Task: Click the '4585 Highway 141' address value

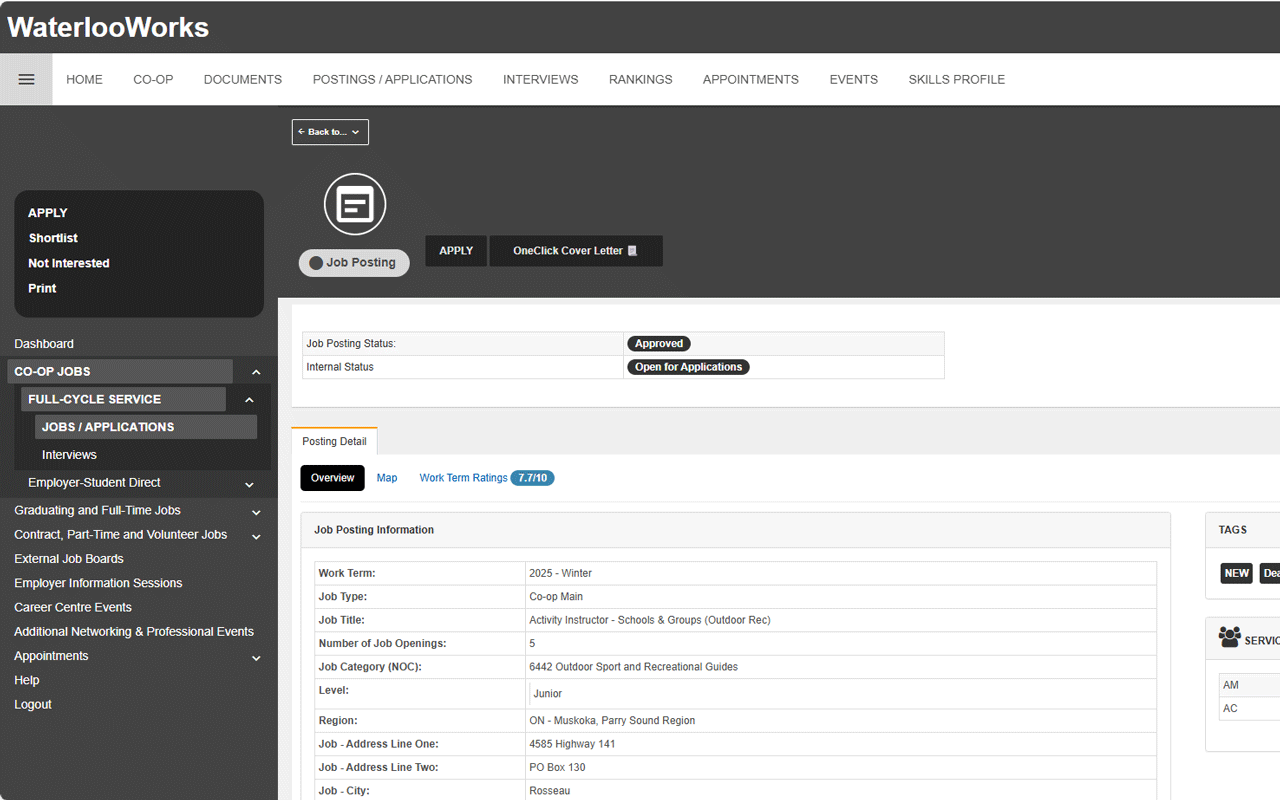Action: pyautogui.click(x=572, y=744)
